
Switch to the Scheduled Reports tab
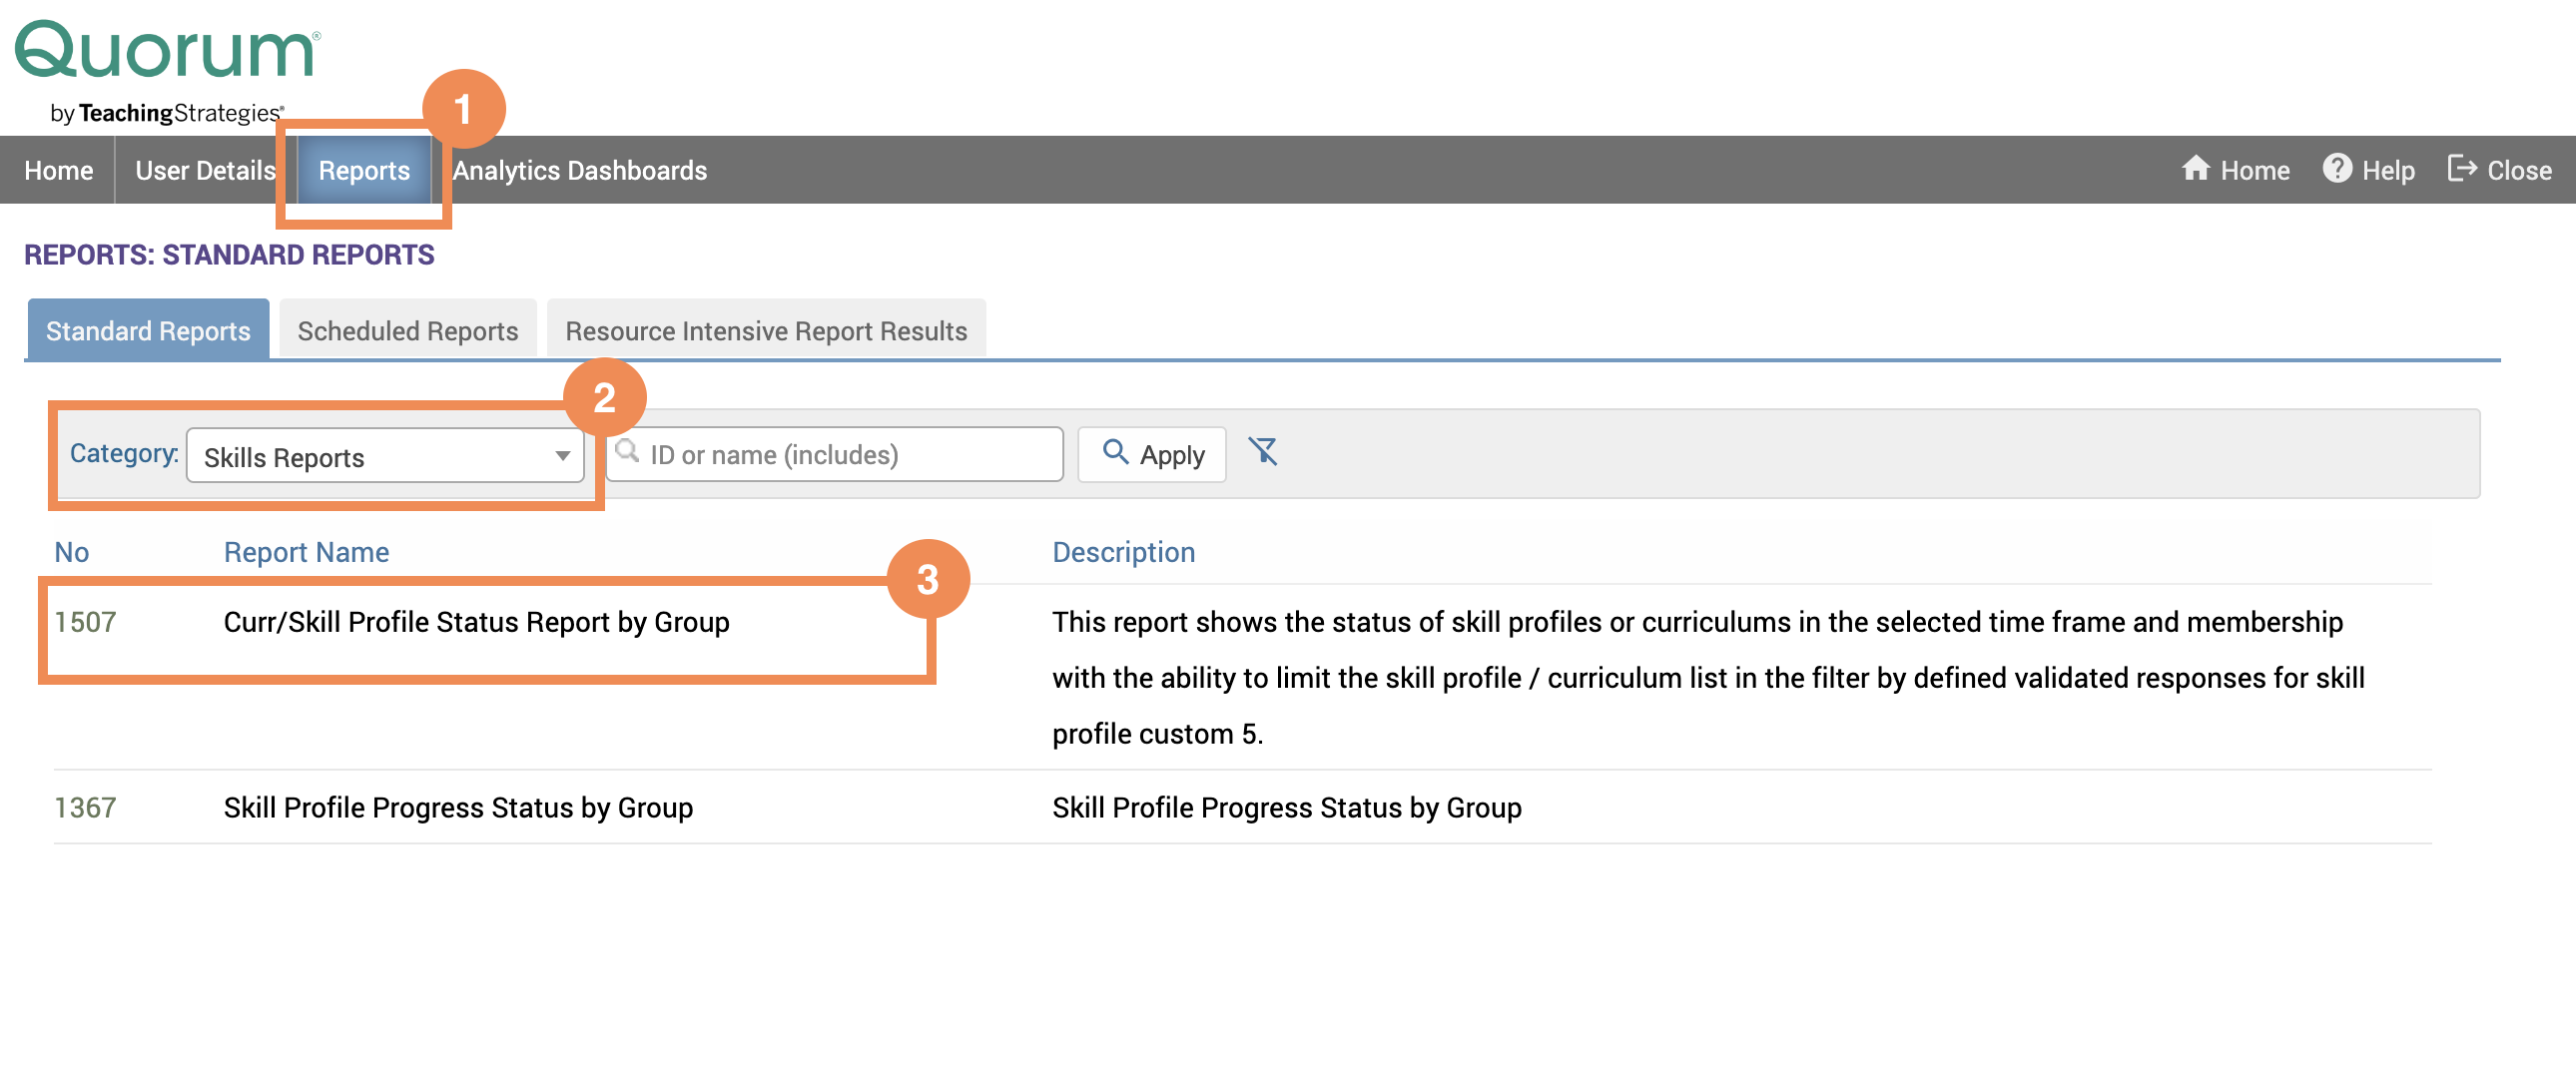407,330
